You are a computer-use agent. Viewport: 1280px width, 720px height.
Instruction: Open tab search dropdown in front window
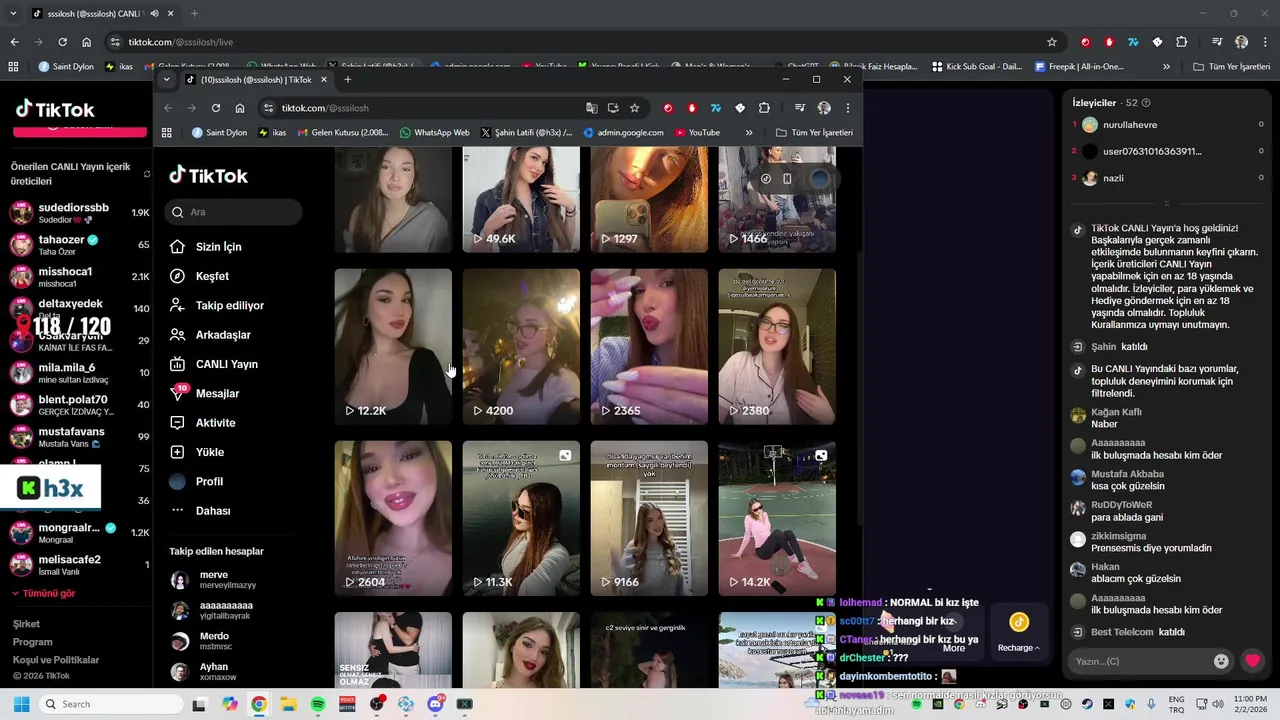[x=166, y=80]
